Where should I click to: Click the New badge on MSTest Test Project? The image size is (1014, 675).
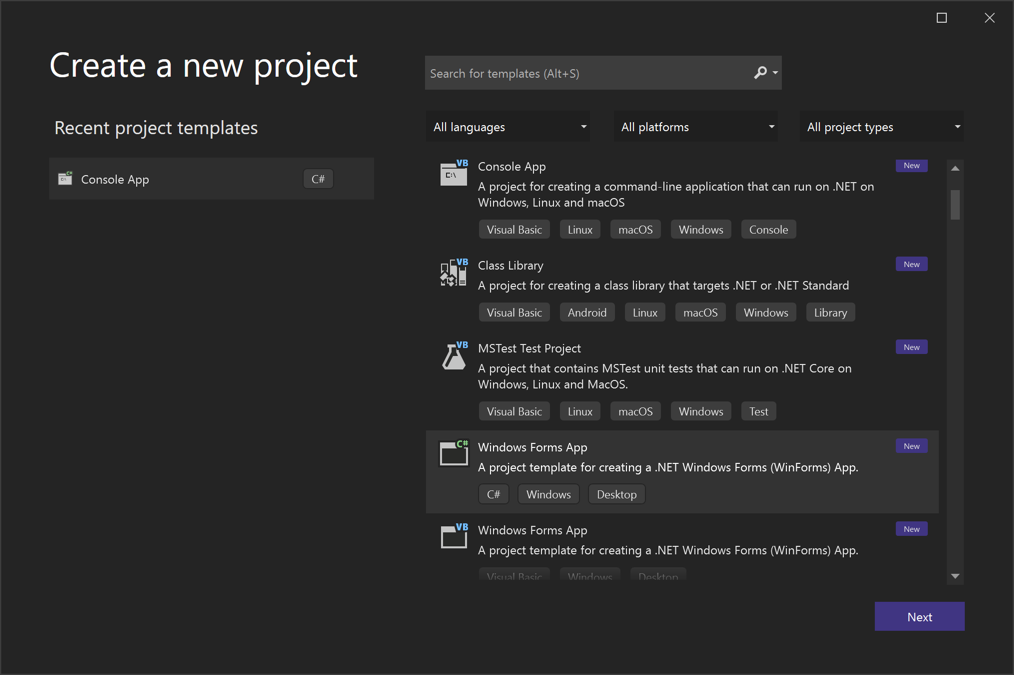911,347
